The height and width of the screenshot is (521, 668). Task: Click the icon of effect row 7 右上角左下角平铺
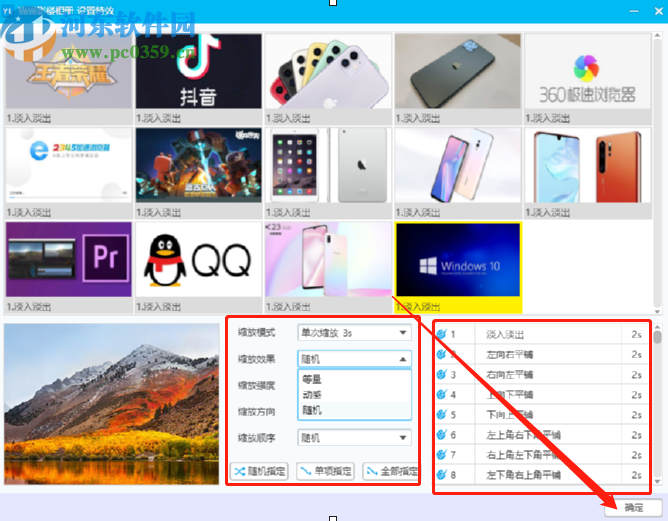click(441, 455)
